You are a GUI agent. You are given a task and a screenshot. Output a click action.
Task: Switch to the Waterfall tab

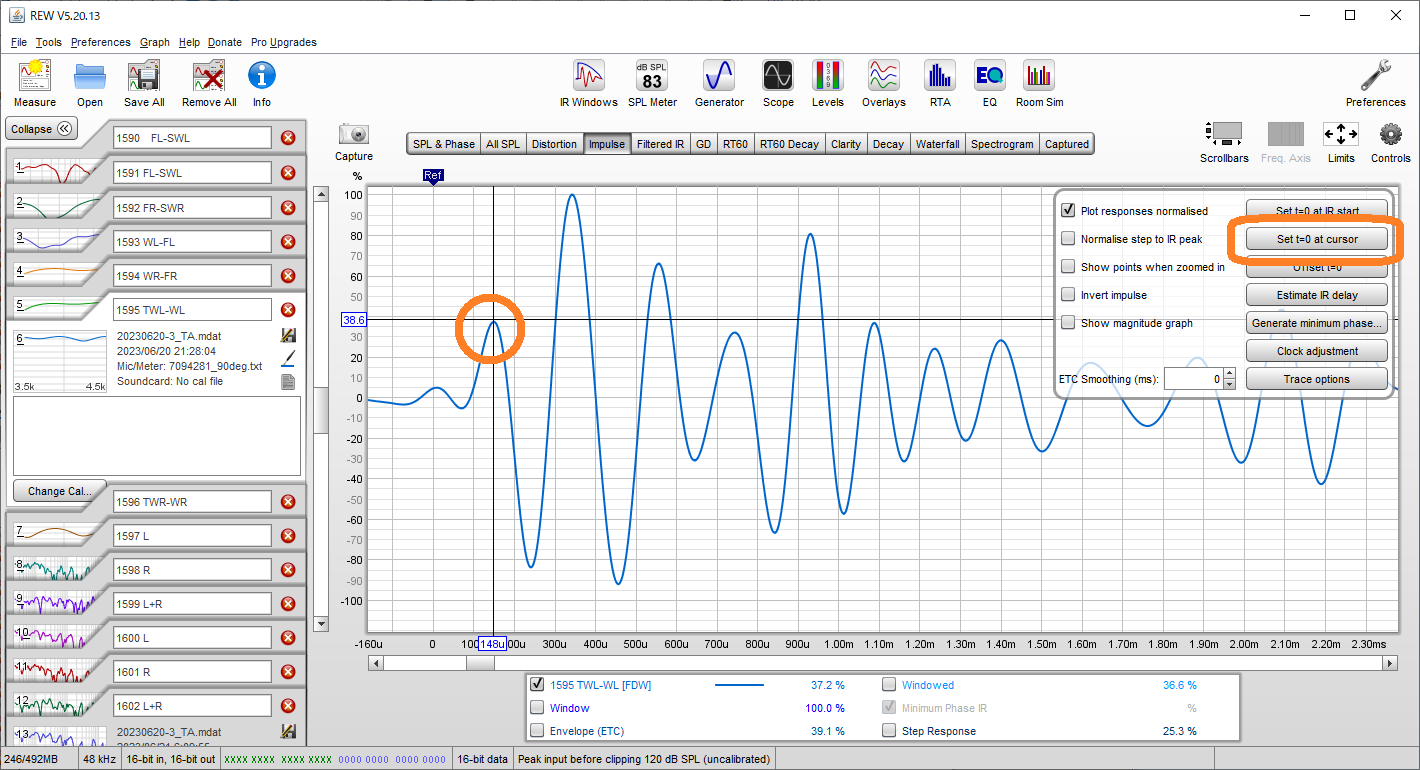click(x=937, y=144)
